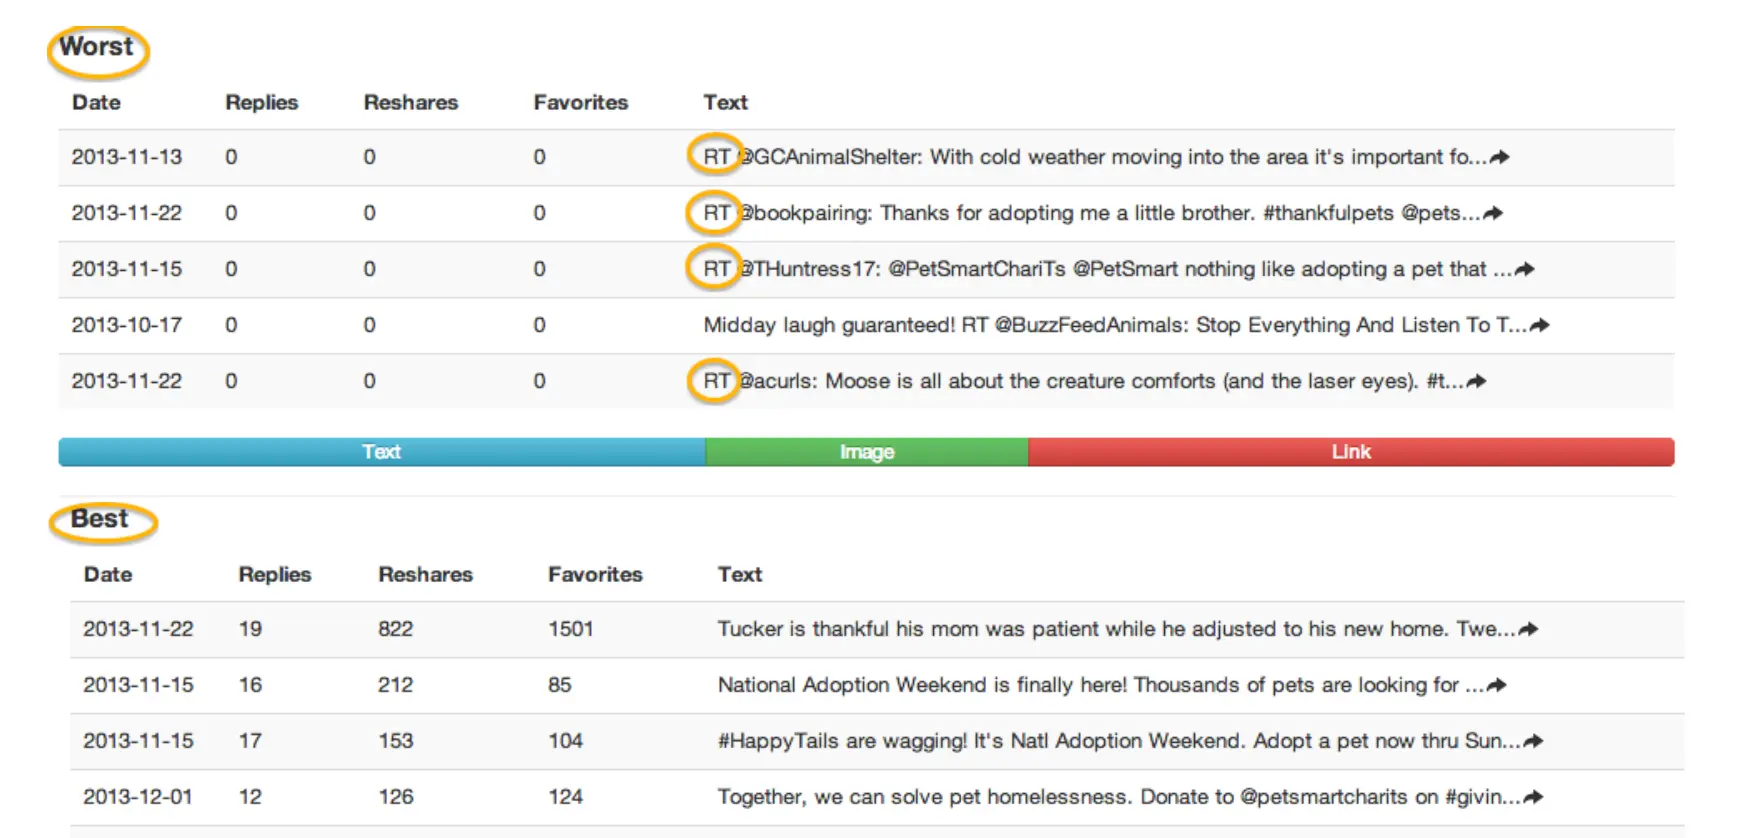Select the blue Text bar segment
Viewport: 1742px width, 838px height.
381,452
